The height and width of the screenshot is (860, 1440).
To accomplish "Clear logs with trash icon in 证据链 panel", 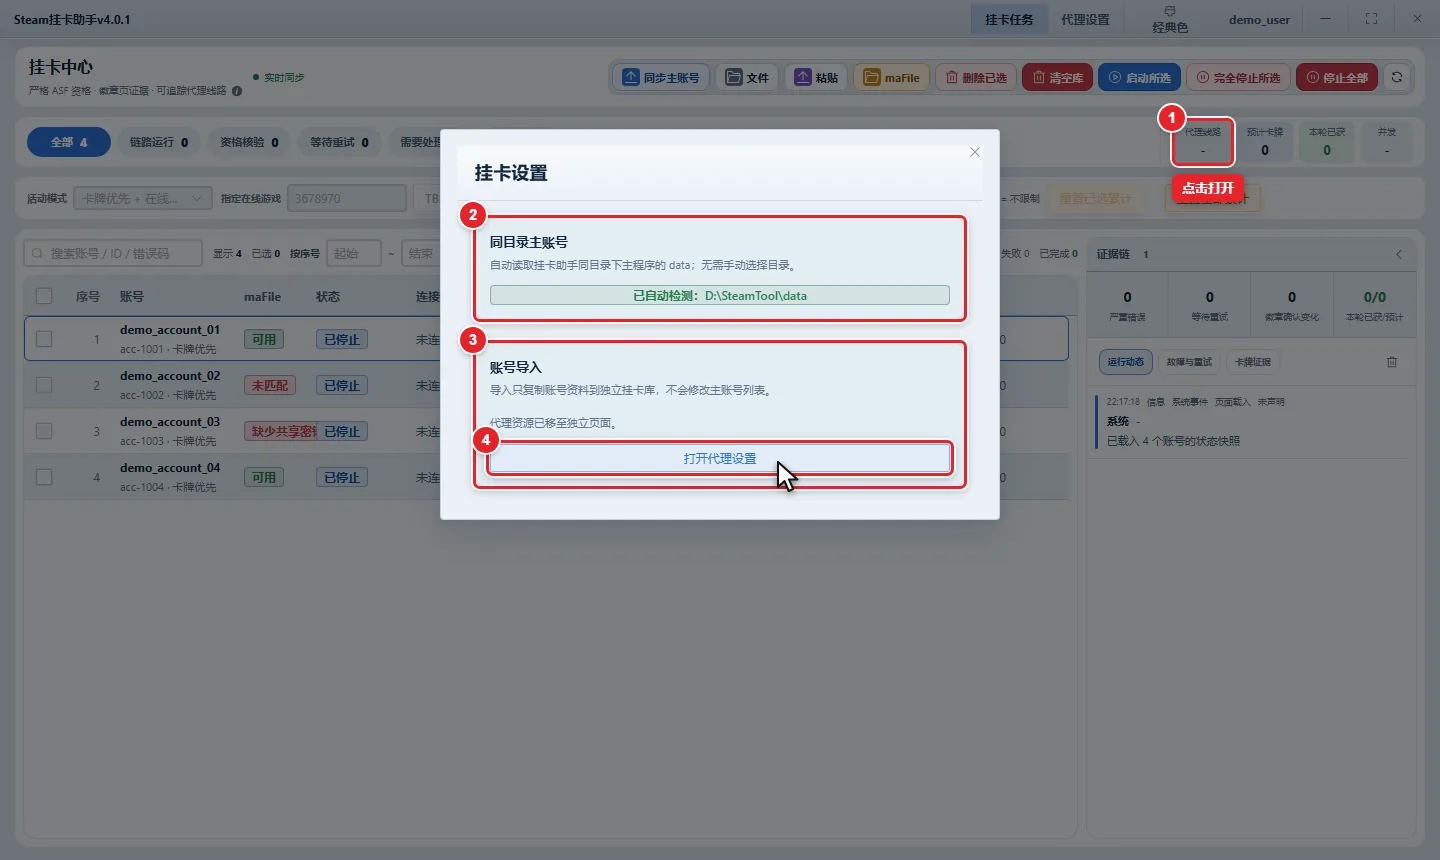I will click(x=1392, y=362).
